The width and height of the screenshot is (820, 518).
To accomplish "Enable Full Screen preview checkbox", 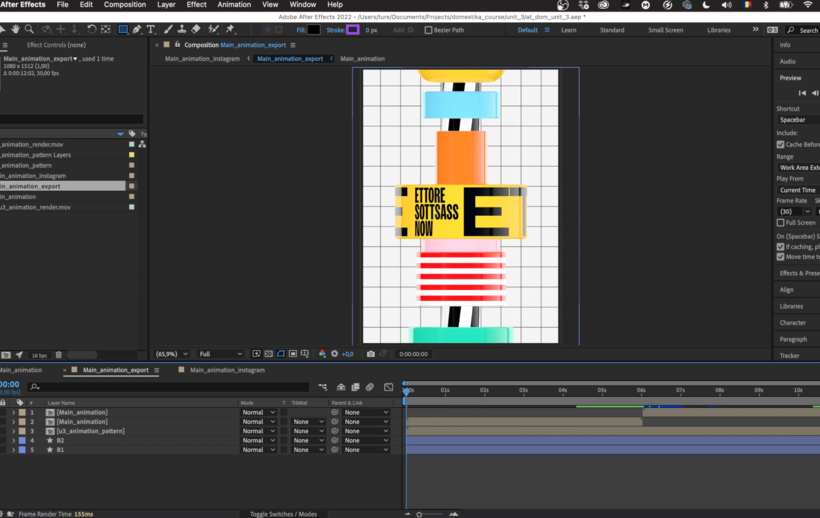I will coord(780,223).
